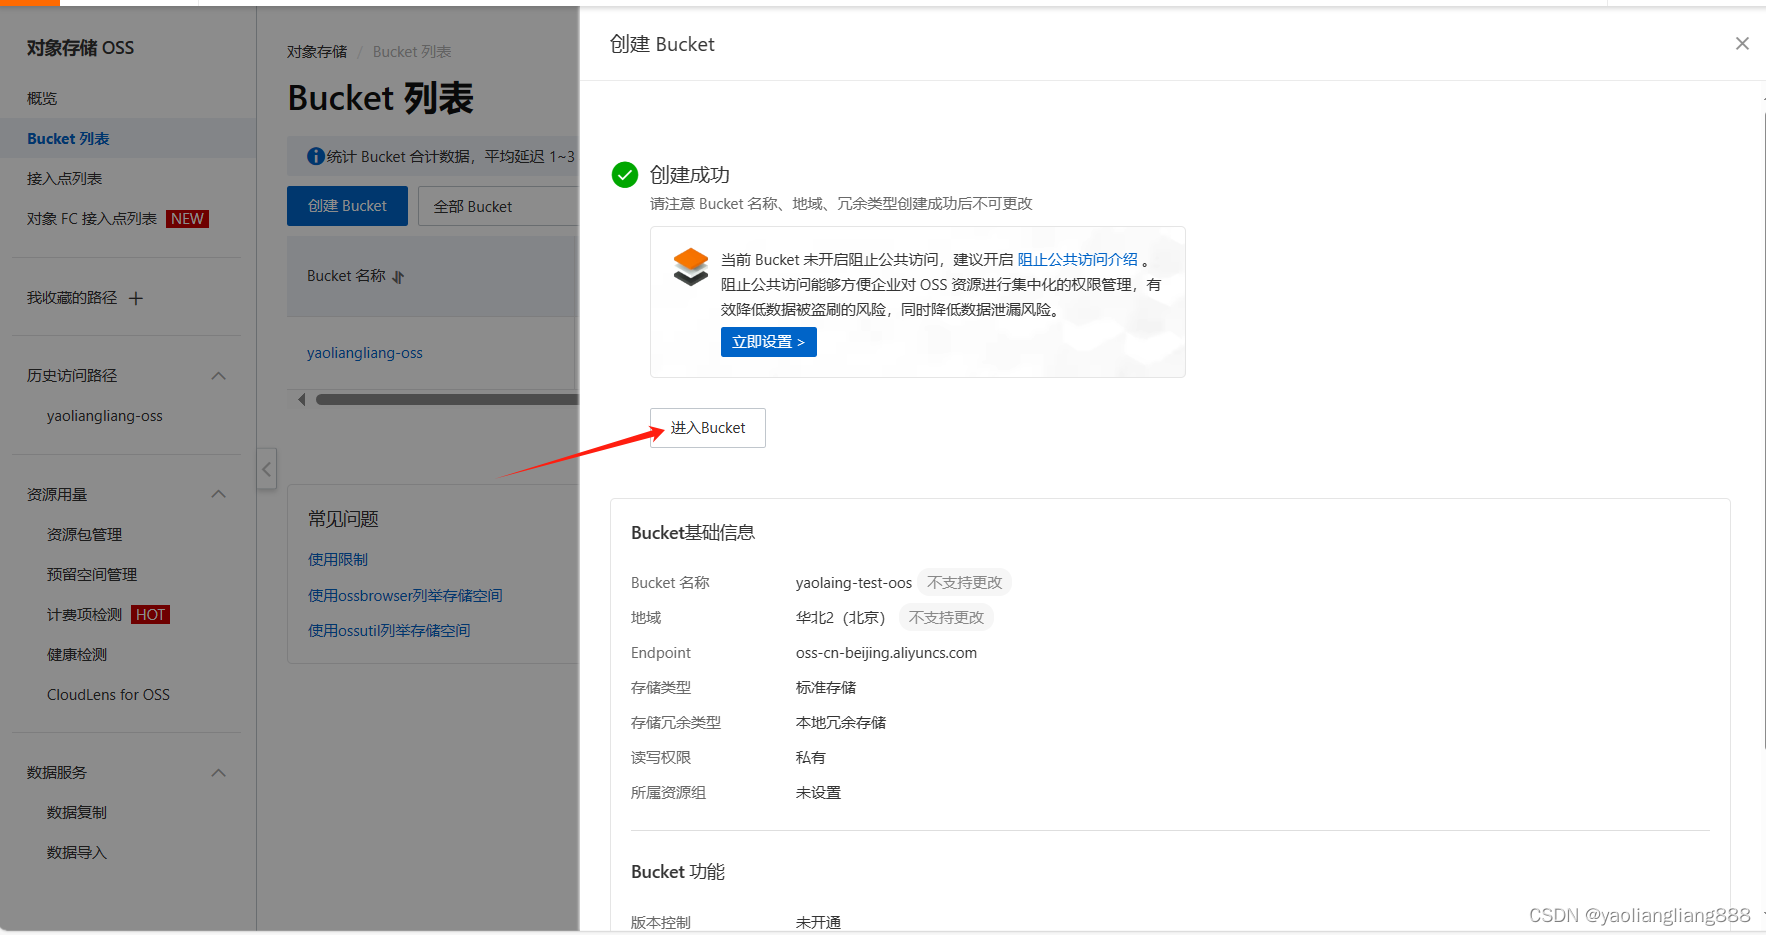Click the bucket name yaolaing-test-oos
Image resolution: width=1766 pixels, height=935 pixels.
click(854, 583)
